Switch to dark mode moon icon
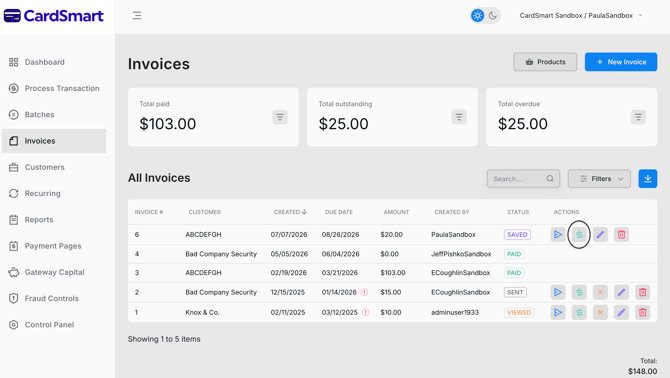 (493, 16)
